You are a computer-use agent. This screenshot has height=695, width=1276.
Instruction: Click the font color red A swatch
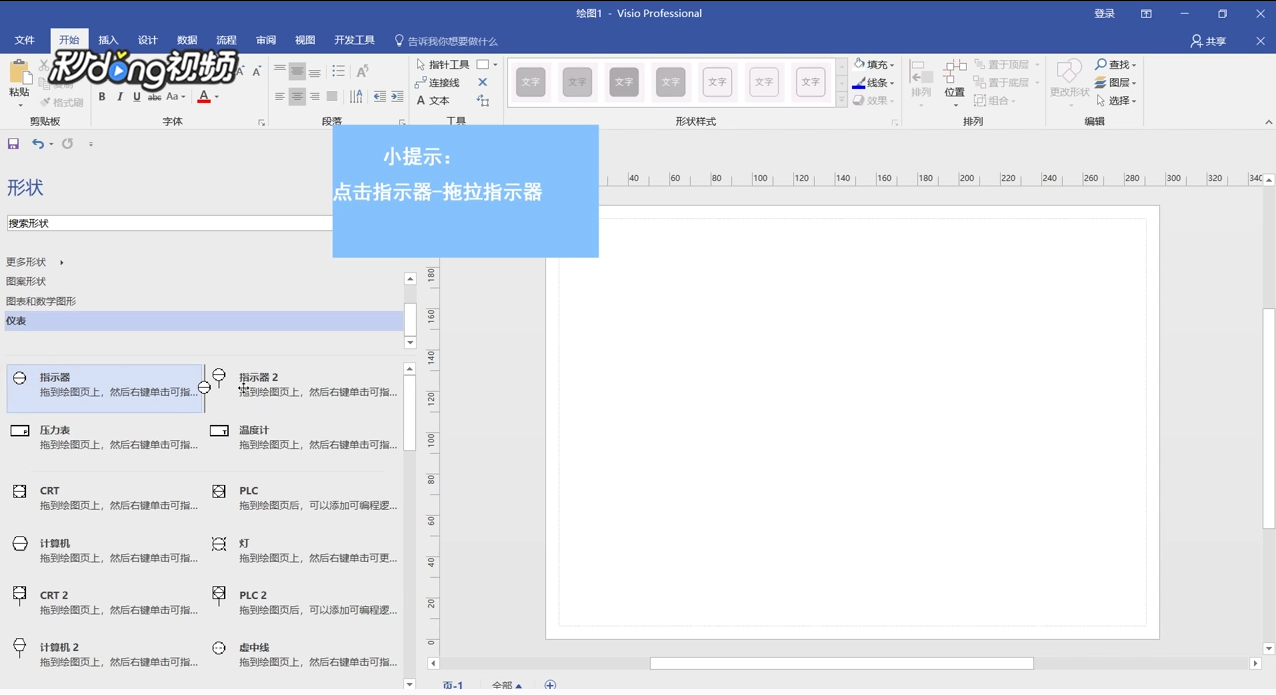204,97
